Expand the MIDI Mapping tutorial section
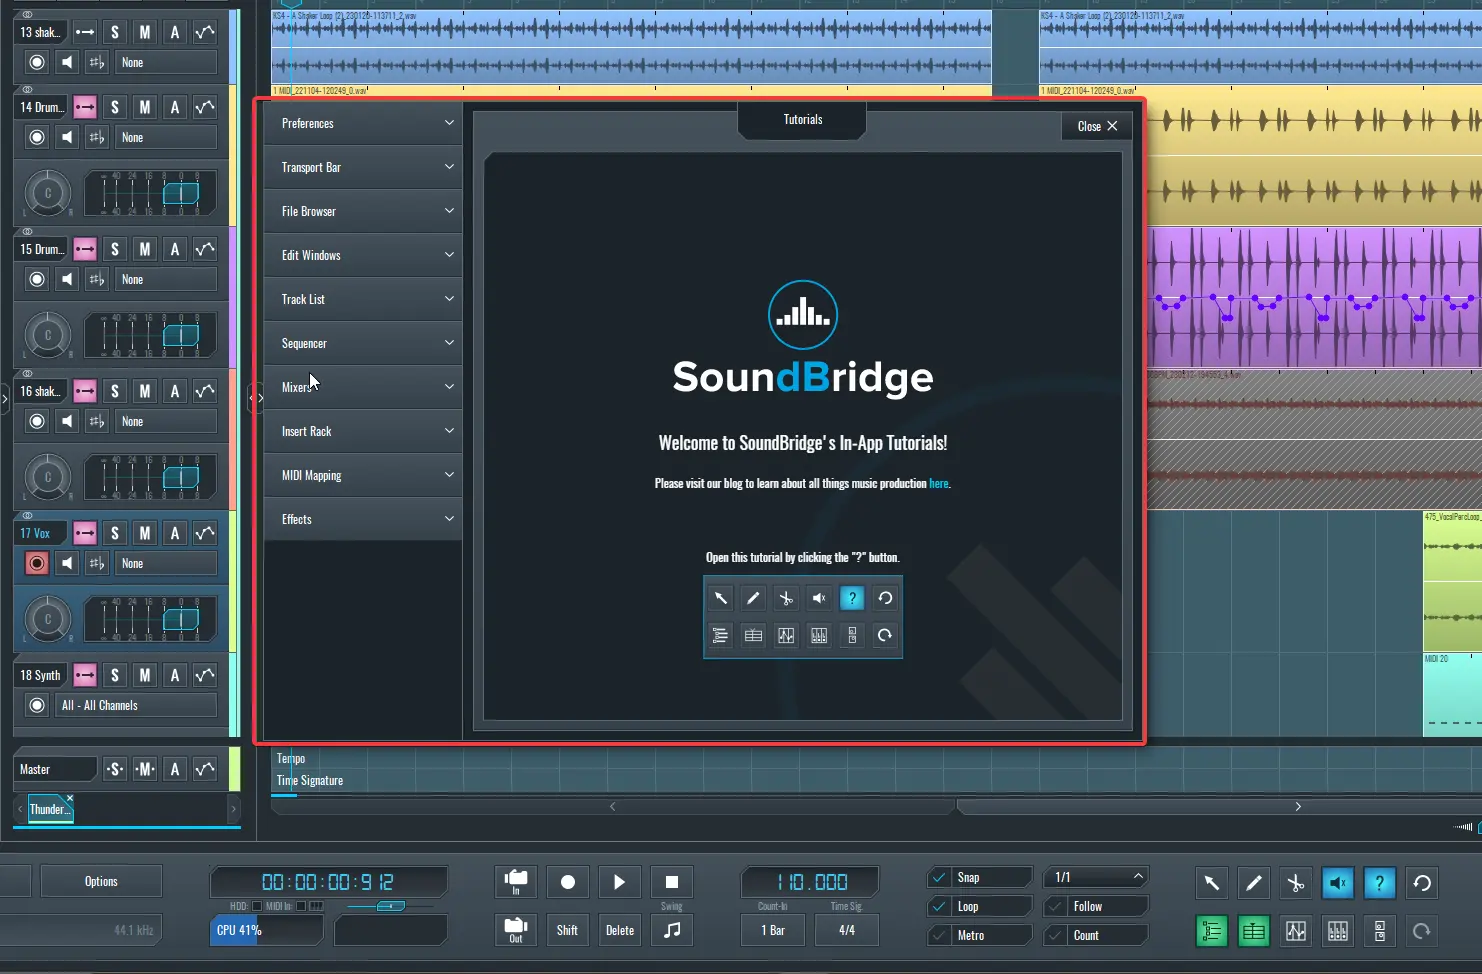This screenshot has width=1482, height=974. pos(363,475)
